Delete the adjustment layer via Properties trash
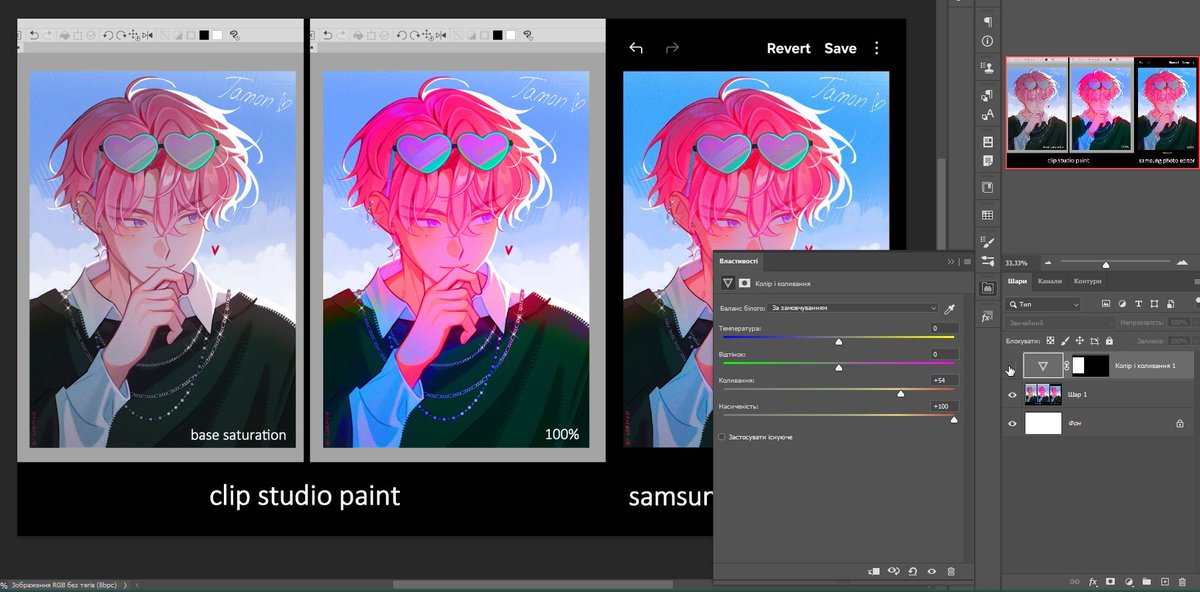Image resolution: width=1200 pixels, height=592 pixels. tap(951, 571)
